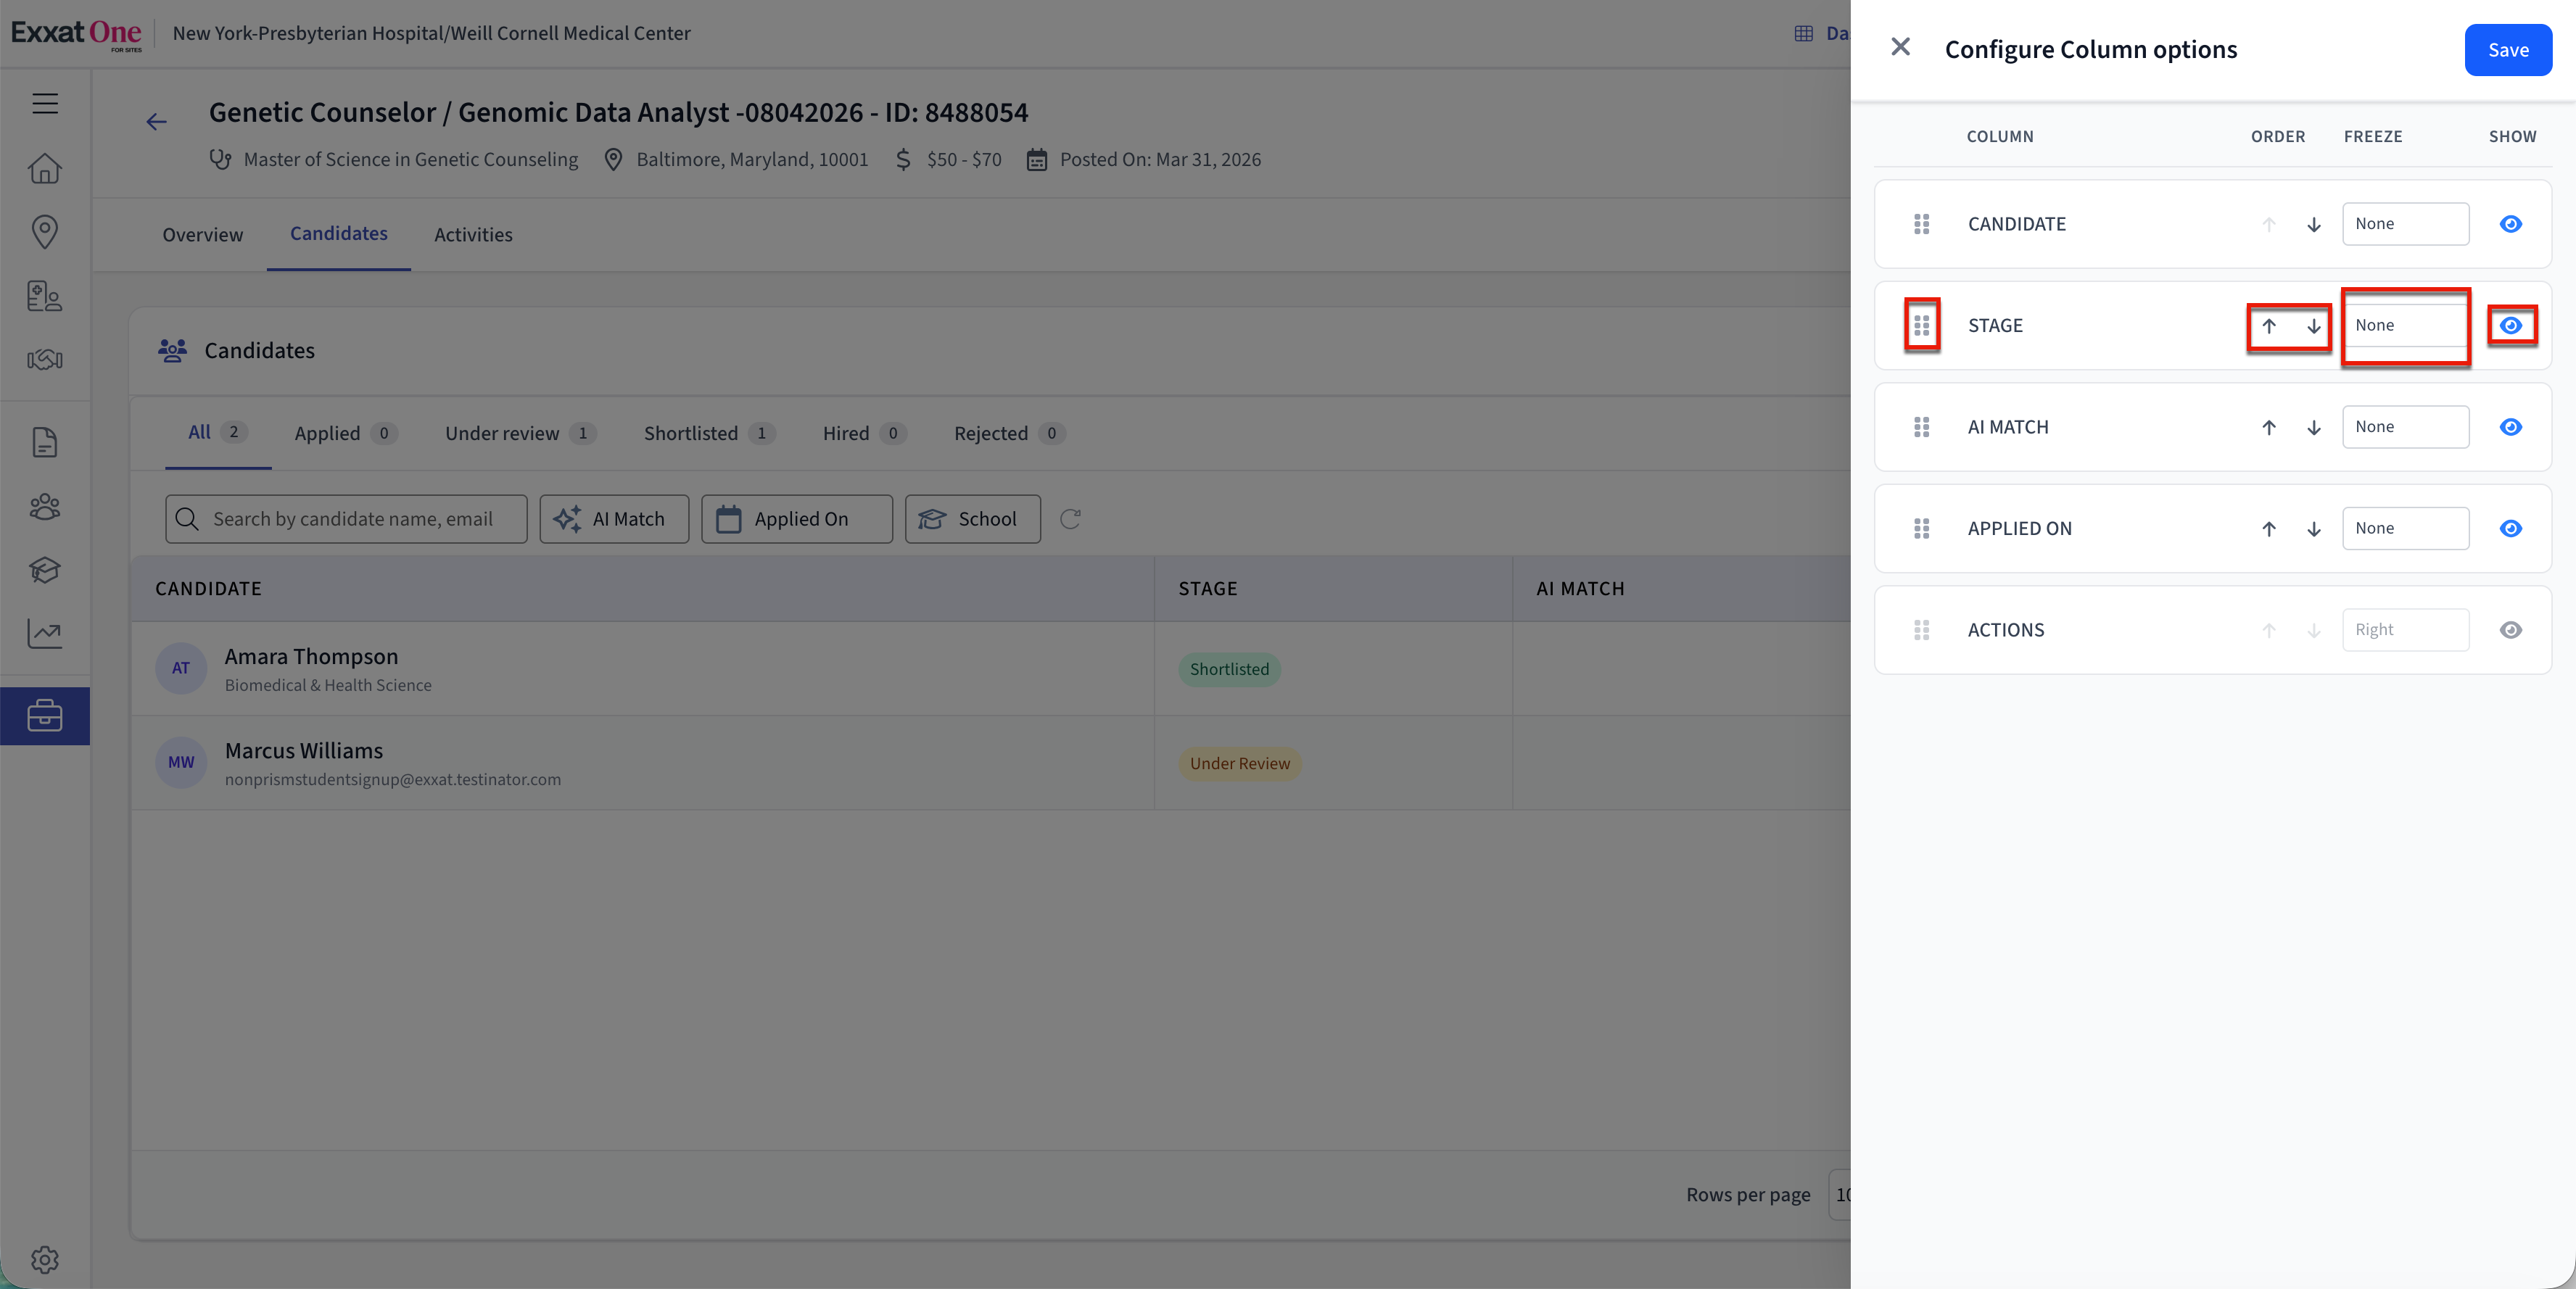Image resolution: width=2576 pixels, height=1289 pixels.
Task: Open the briefcase jobs sidebar icon
Action: coord(45,716)
